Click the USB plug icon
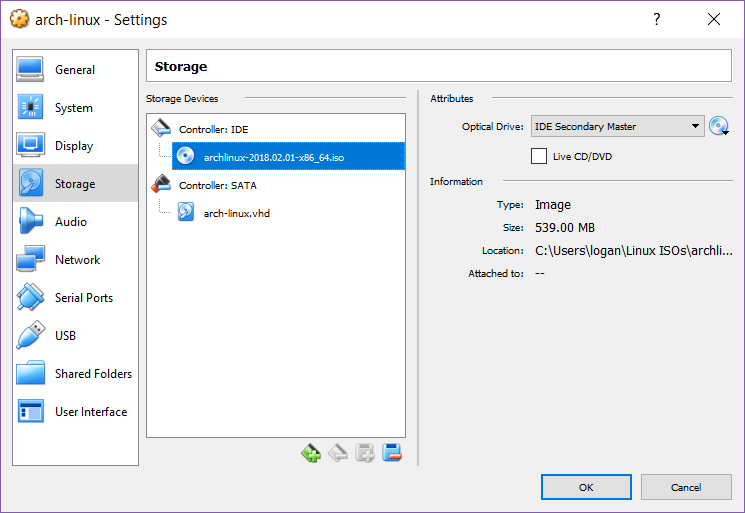Viewport: 745px width, 513px height. [x=30, y=335]
